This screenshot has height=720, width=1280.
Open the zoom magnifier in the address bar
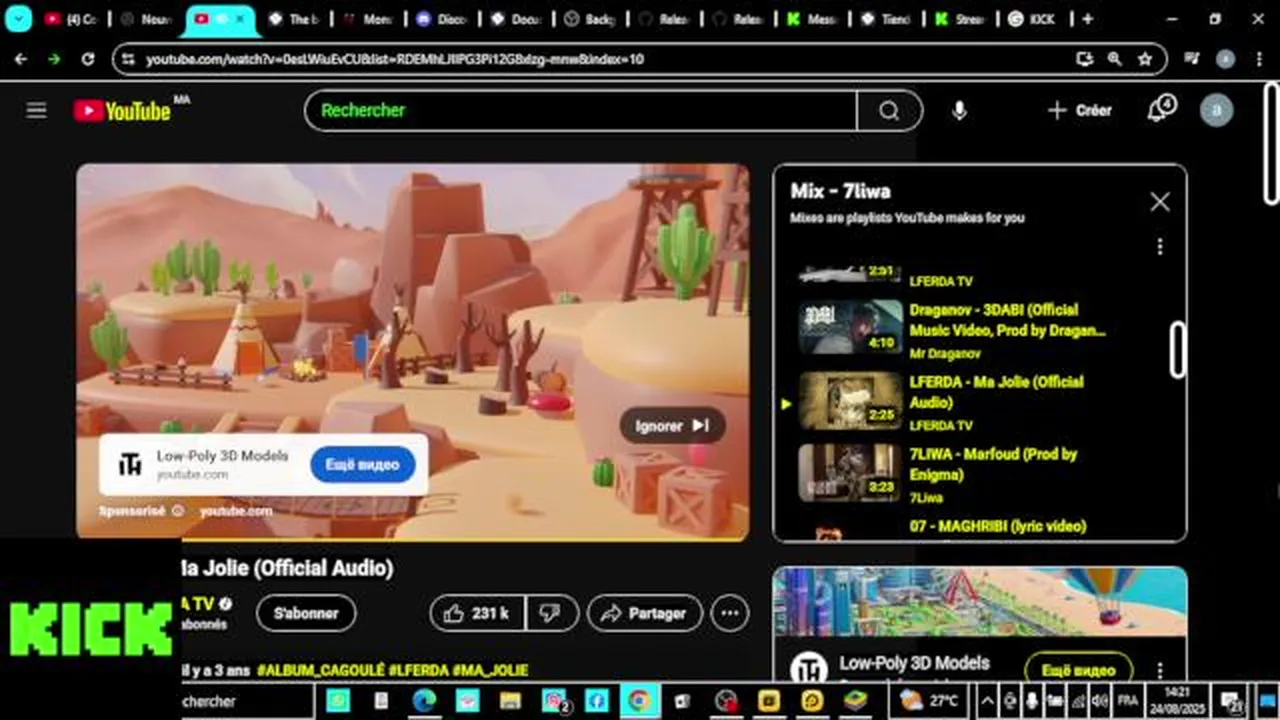tap(1114, 59)
